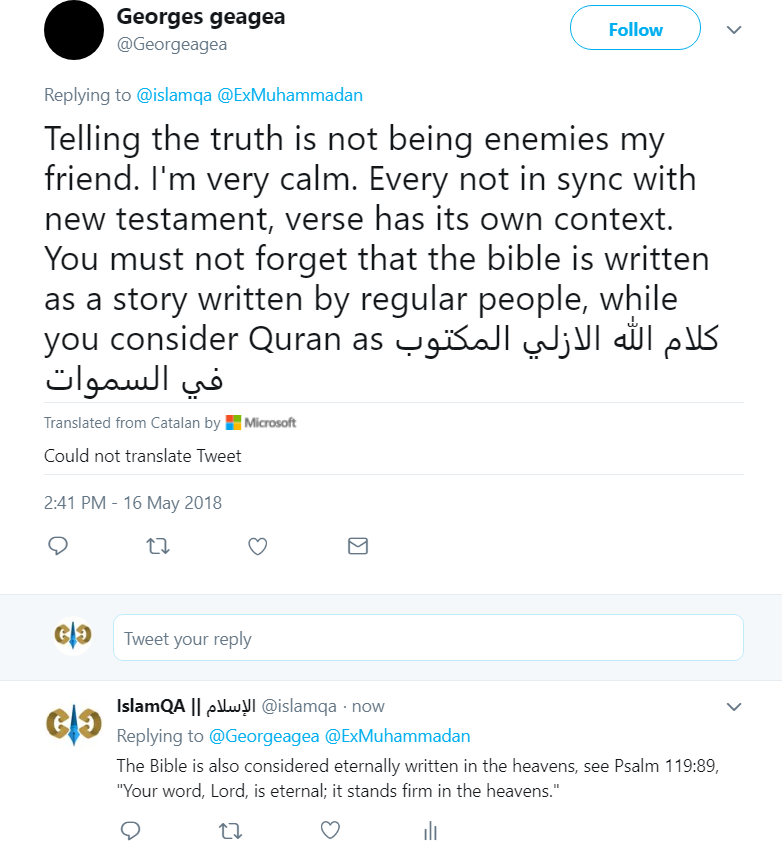
Task: Like the Georges geagea tweet
Action: 257,546
